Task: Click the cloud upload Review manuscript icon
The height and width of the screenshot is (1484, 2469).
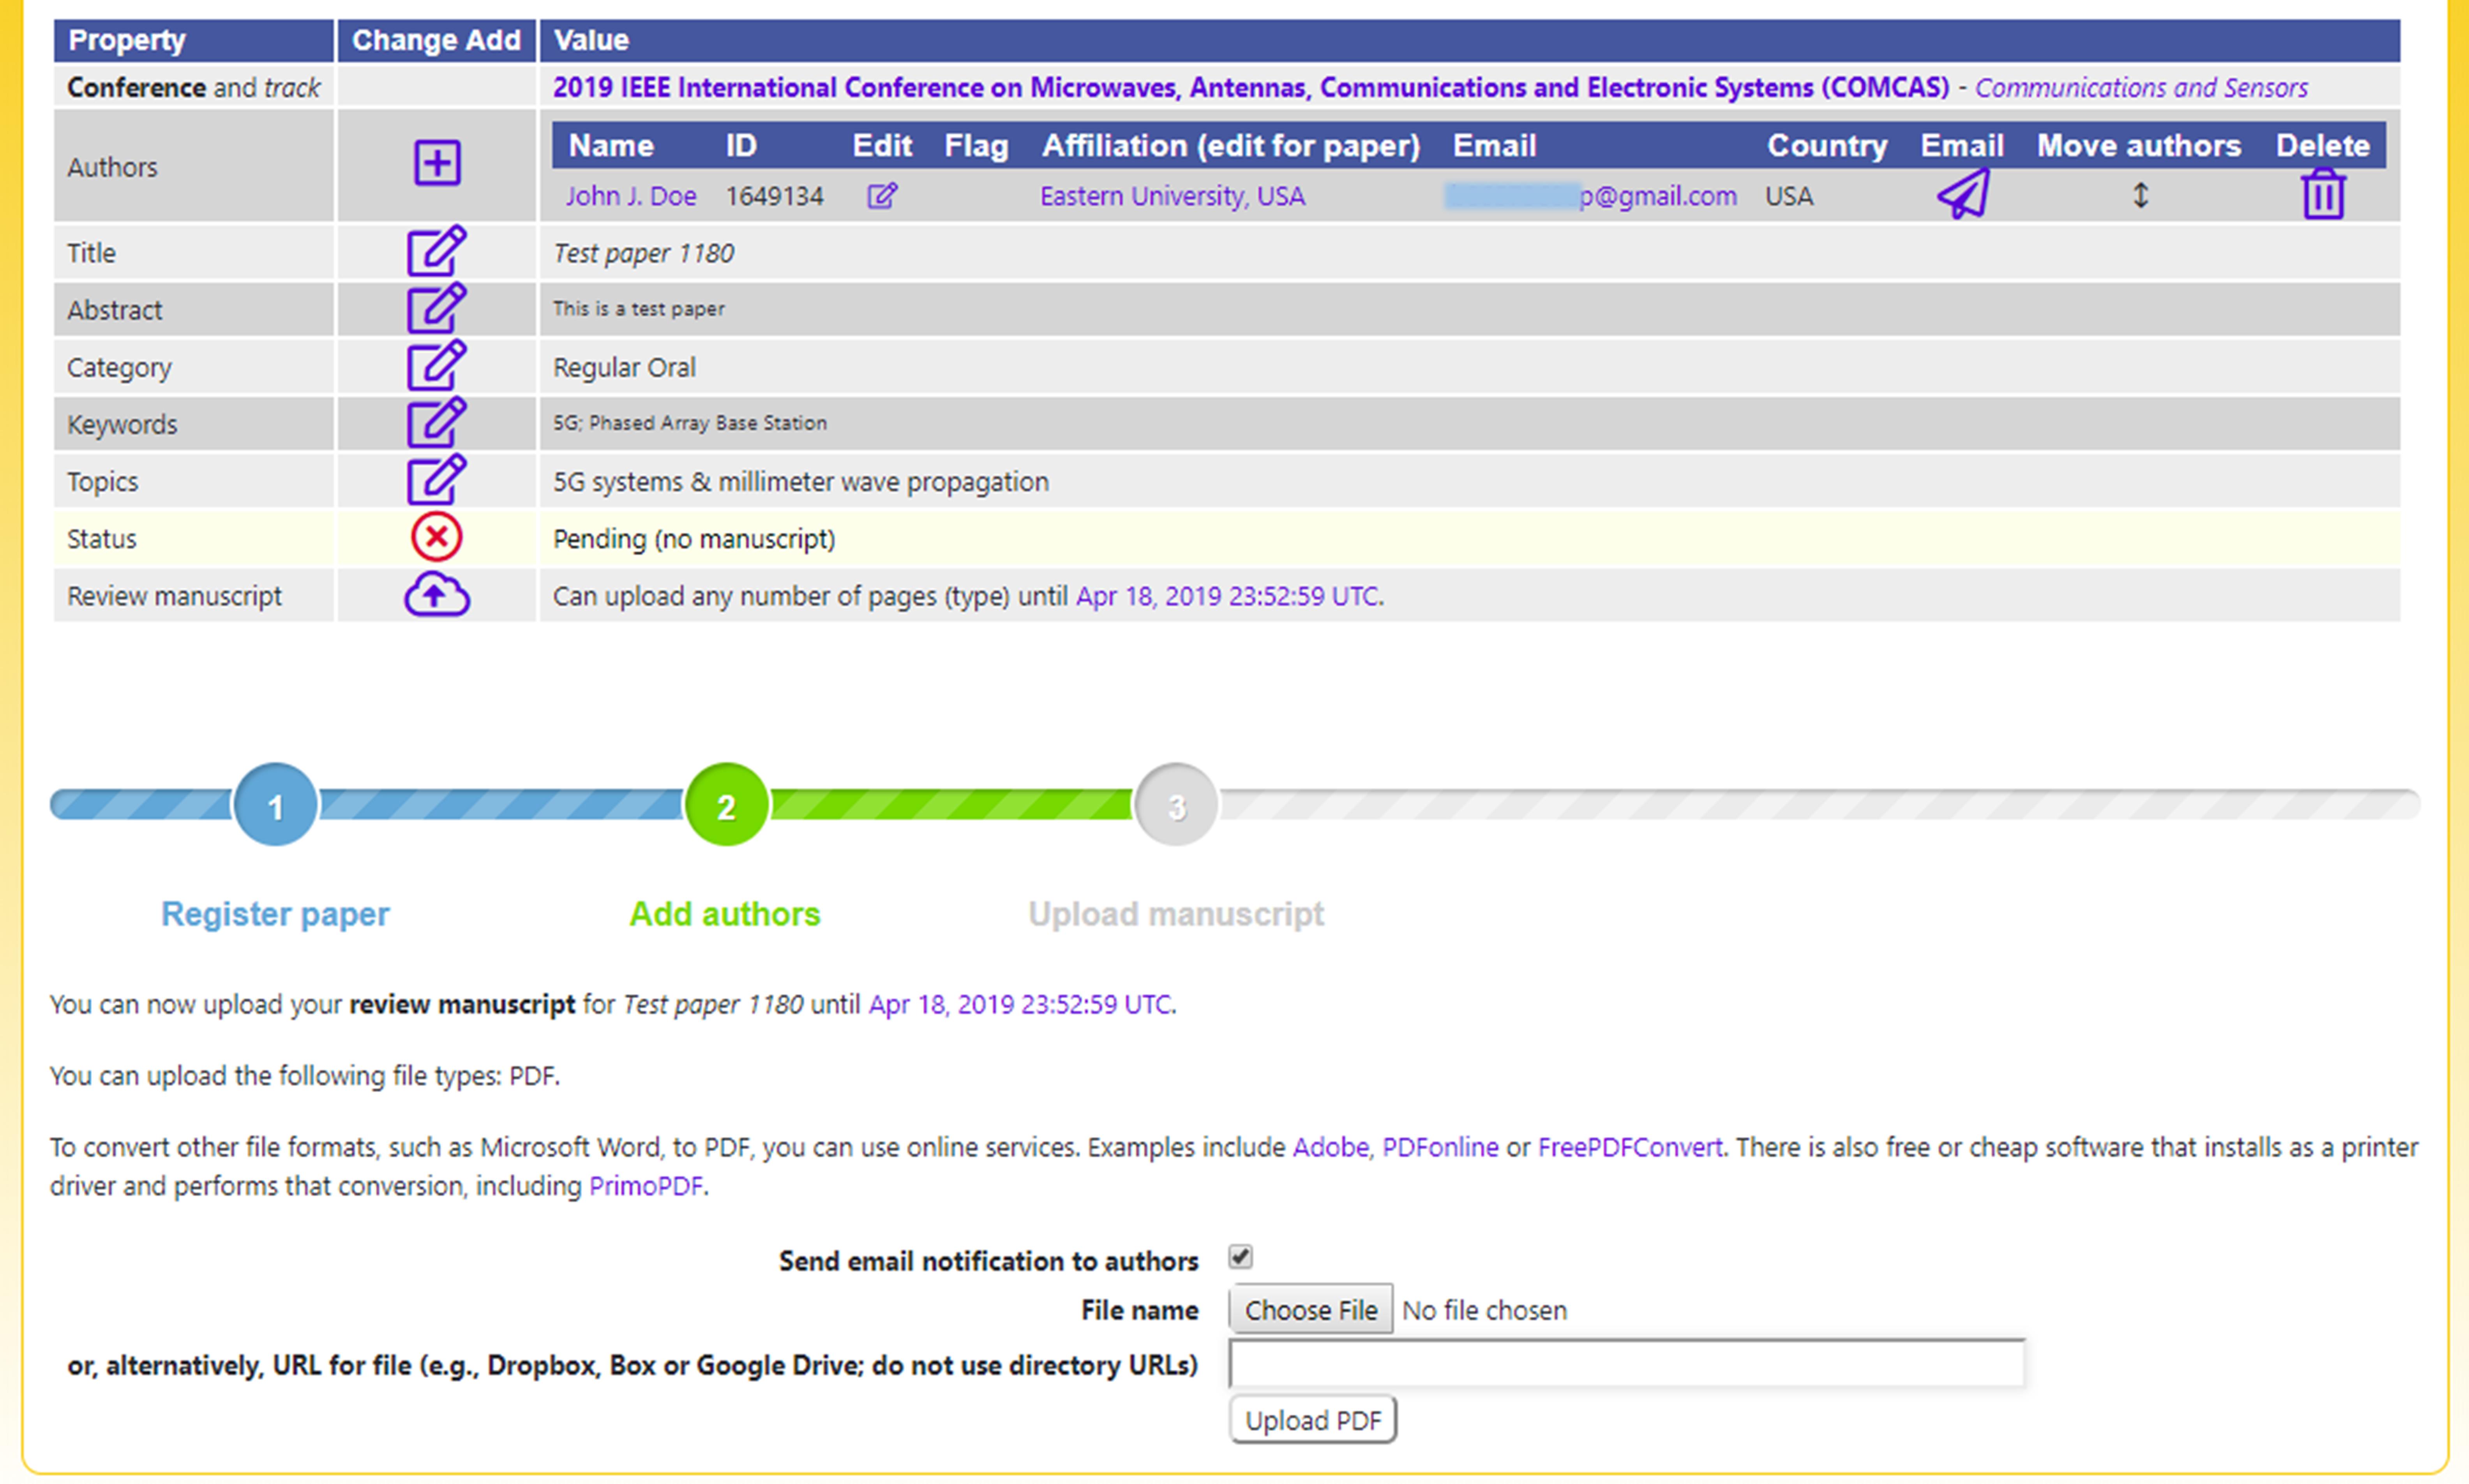Action: (x=437, y=595)
